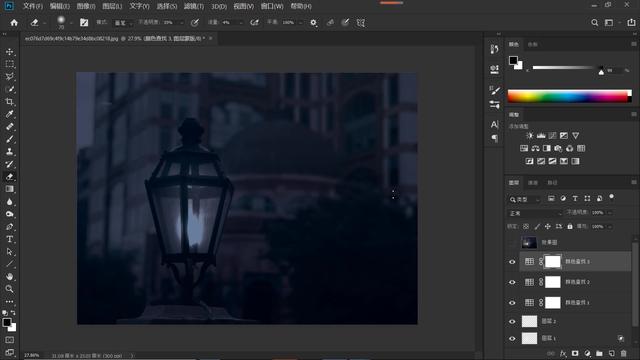Select the Rectangular Marquee tool

9,64
